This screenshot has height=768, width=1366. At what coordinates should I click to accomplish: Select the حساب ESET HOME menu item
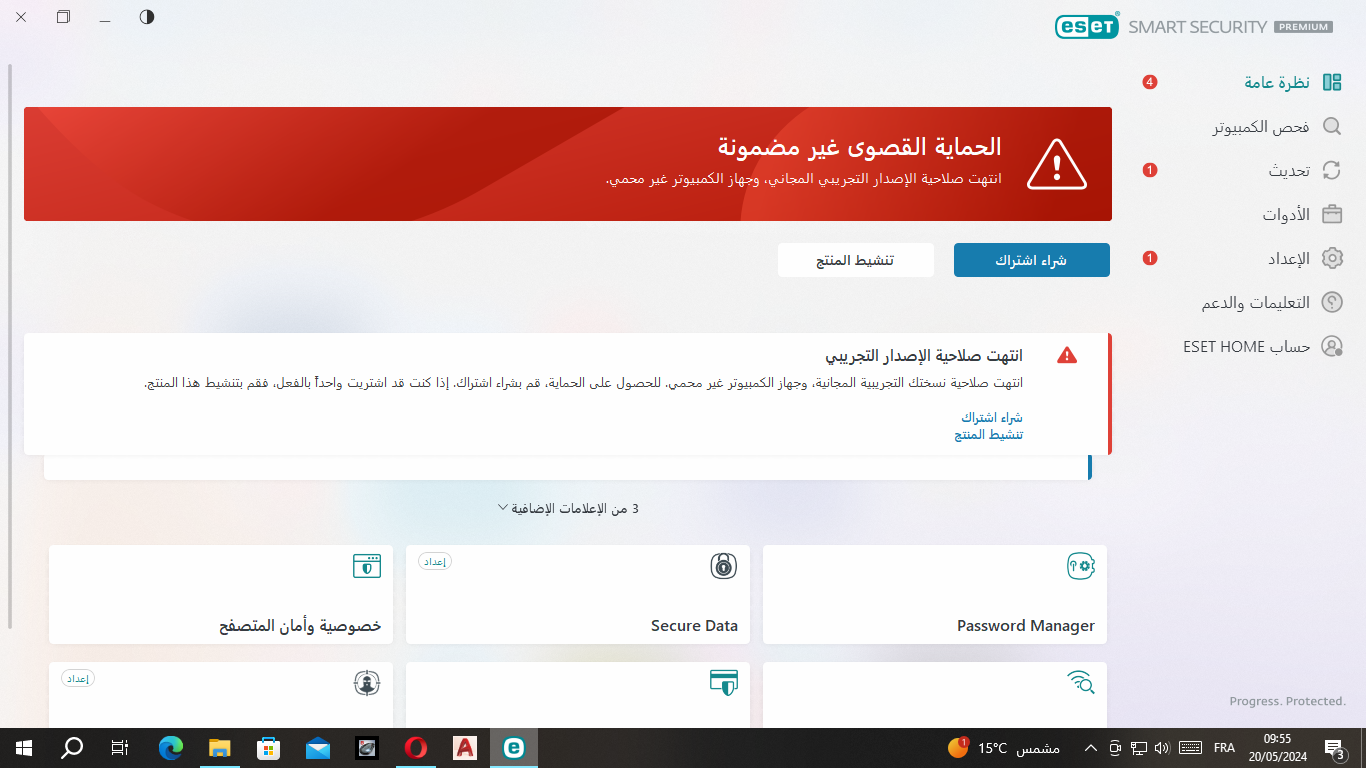pyautogui.click(x=1247, y=347)
